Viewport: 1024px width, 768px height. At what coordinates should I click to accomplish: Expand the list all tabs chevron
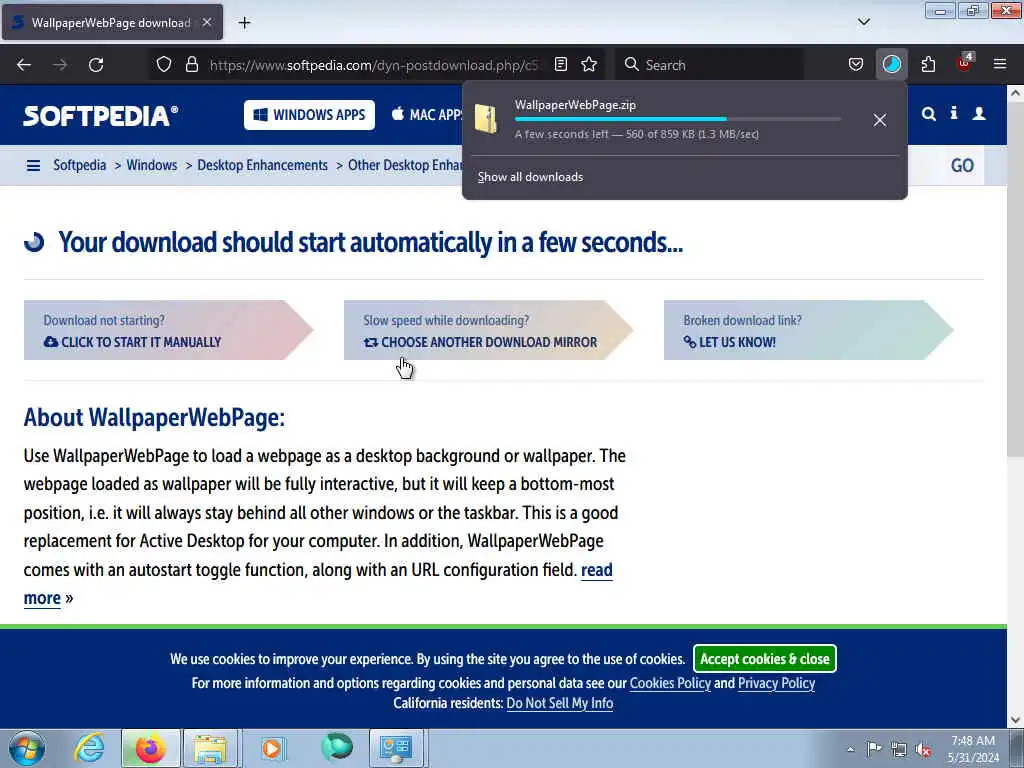click(x=864, y=22)
